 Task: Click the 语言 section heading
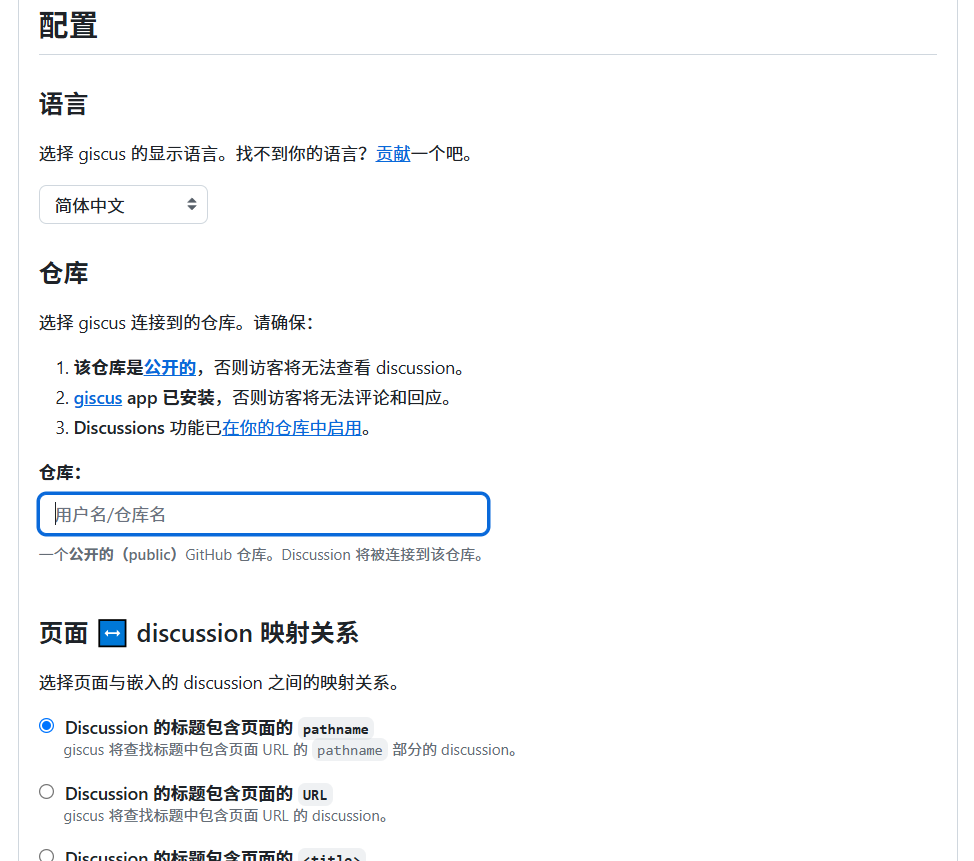pos(63,104)
